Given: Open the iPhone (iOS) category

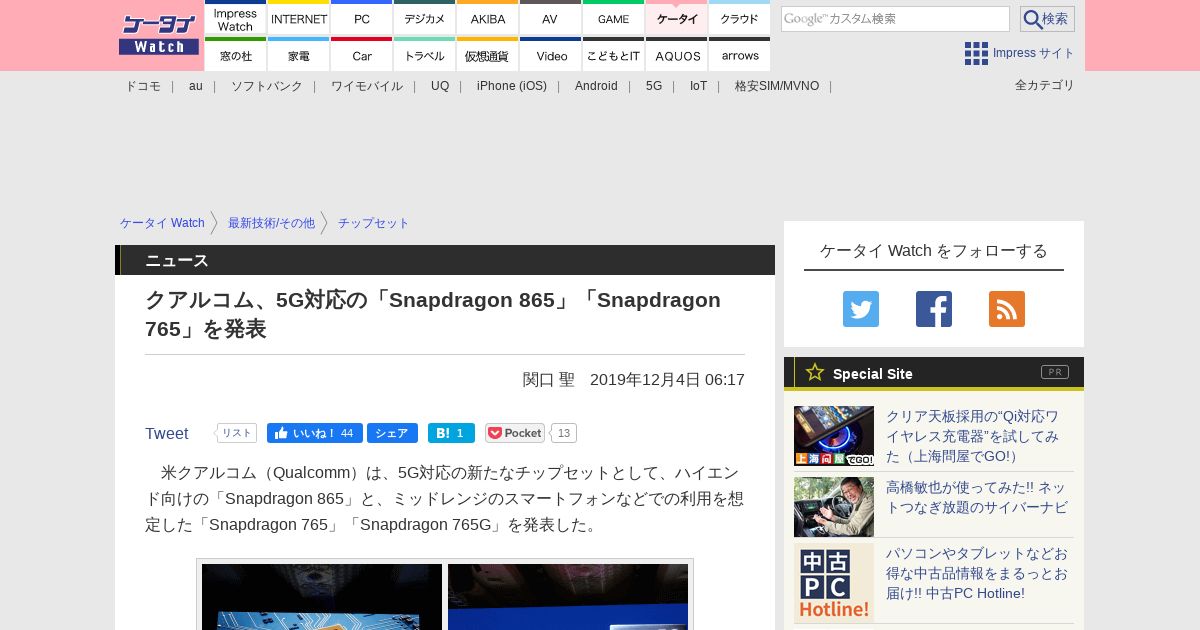Looking at the screenshot, I should [512, 86].
